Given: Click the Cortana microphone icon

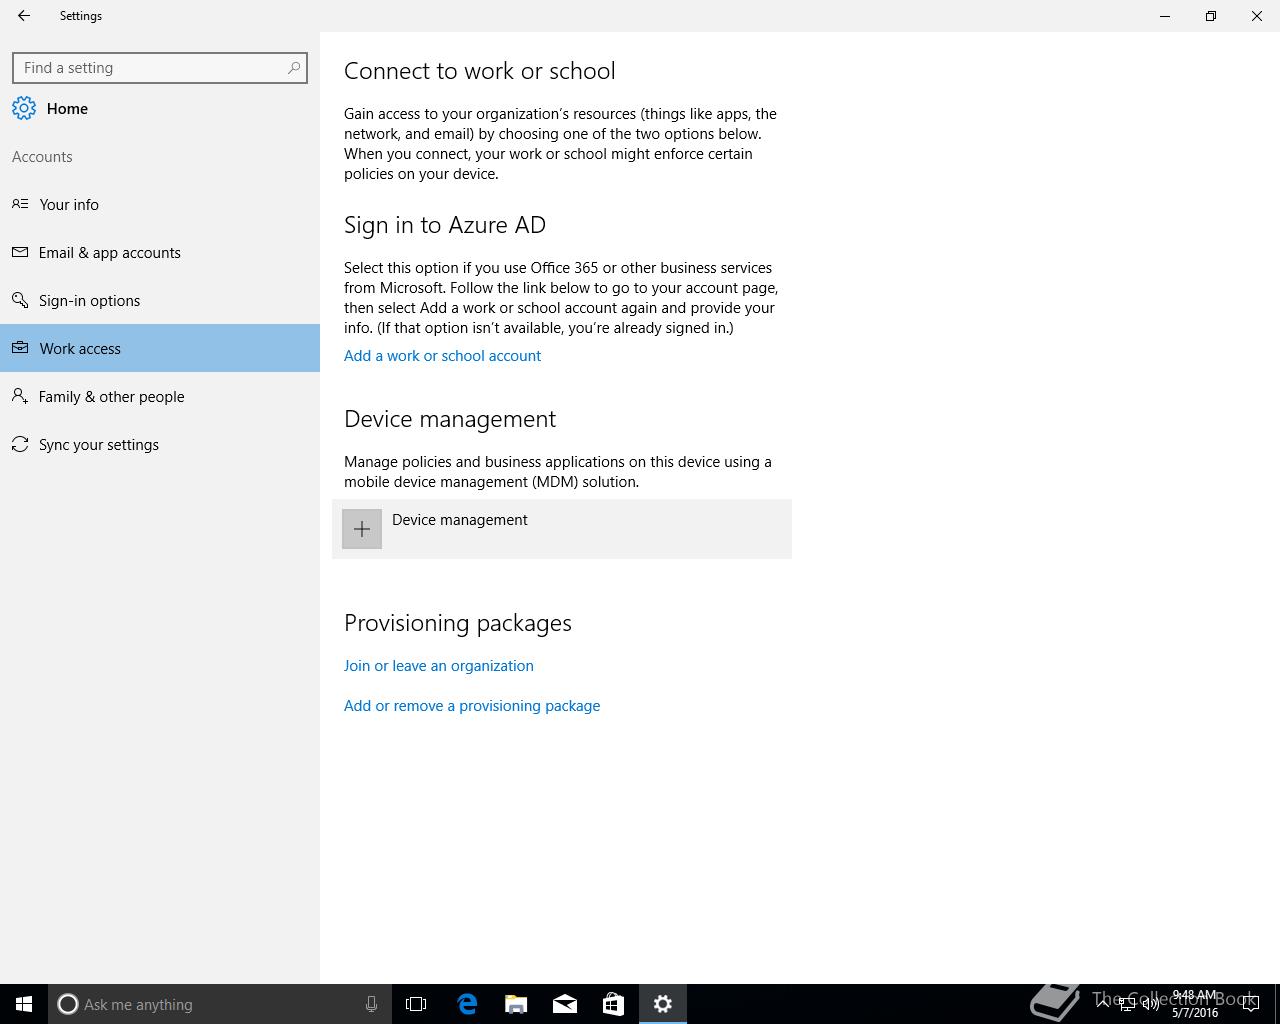Looking at the screenshot, I should pyautogui.click(x=371, y=1004).
